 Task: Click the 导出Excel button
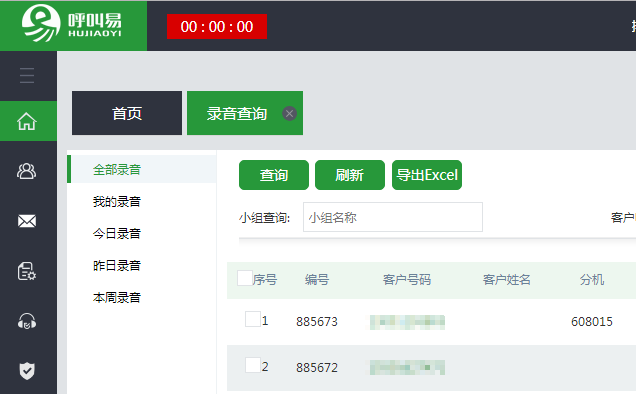click(x=427, y=175)
